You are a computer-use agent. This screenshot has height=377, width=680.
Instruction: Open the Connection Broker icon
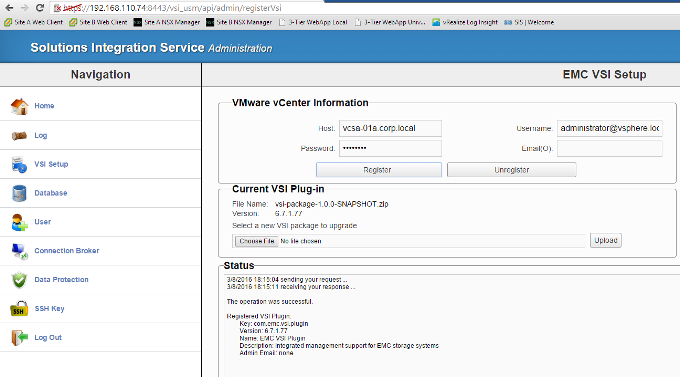[x=20, y=251]
